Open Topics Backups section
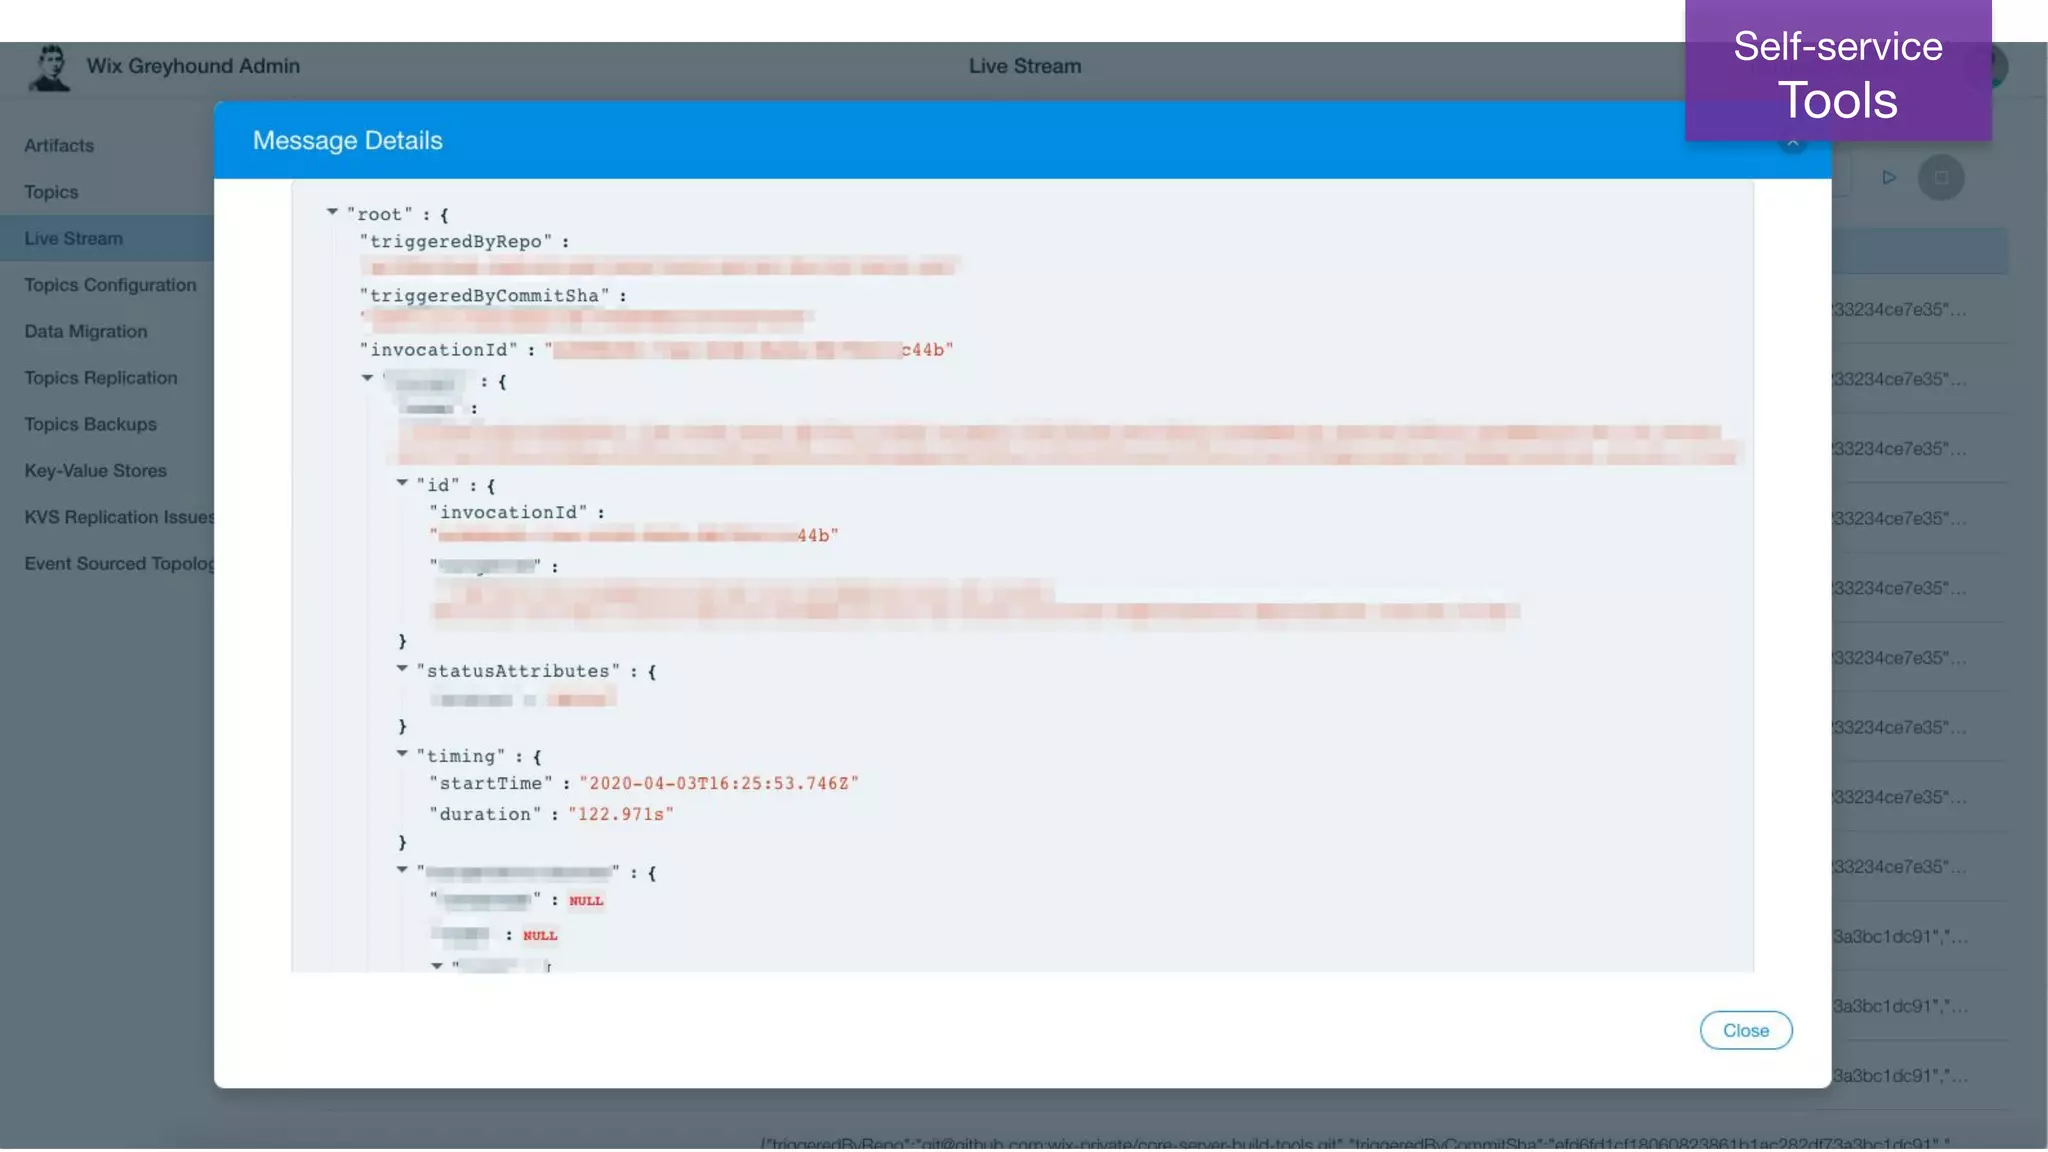 [91, 425]
